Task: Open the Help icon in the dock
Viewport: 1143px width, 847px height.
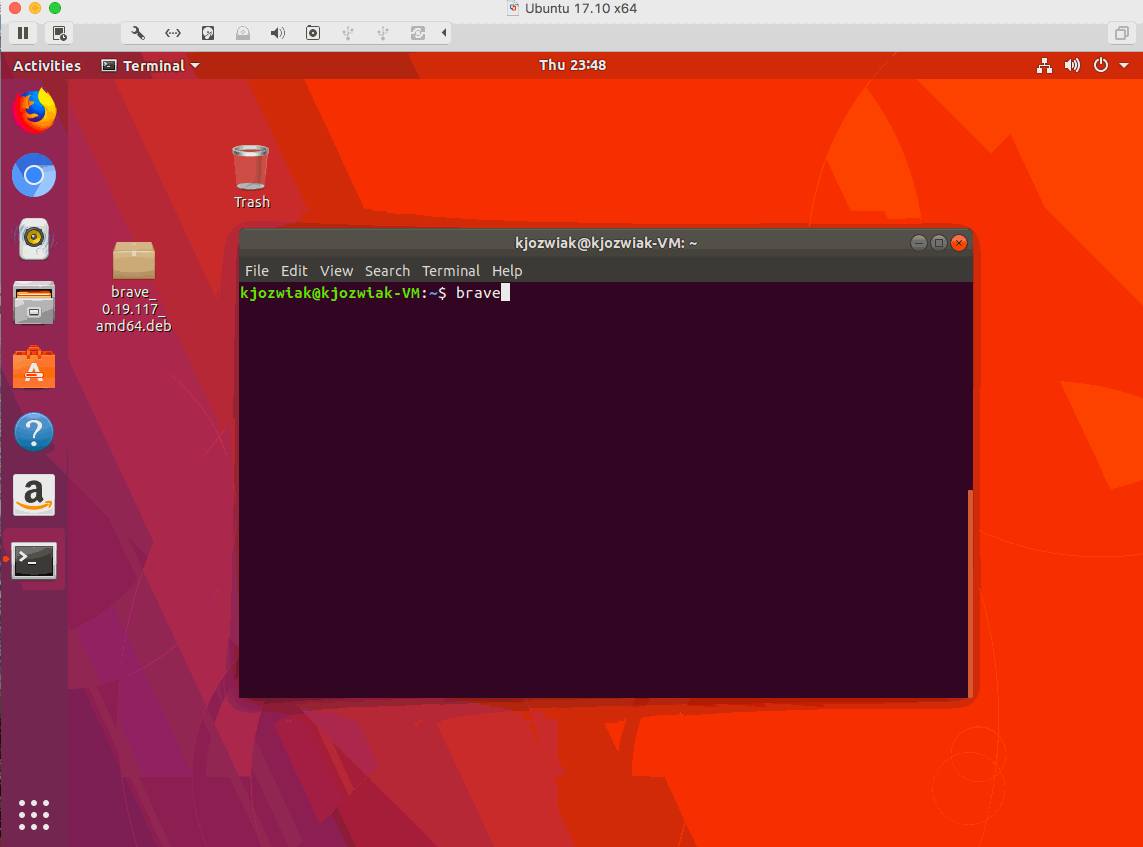Action: [34, 431]
